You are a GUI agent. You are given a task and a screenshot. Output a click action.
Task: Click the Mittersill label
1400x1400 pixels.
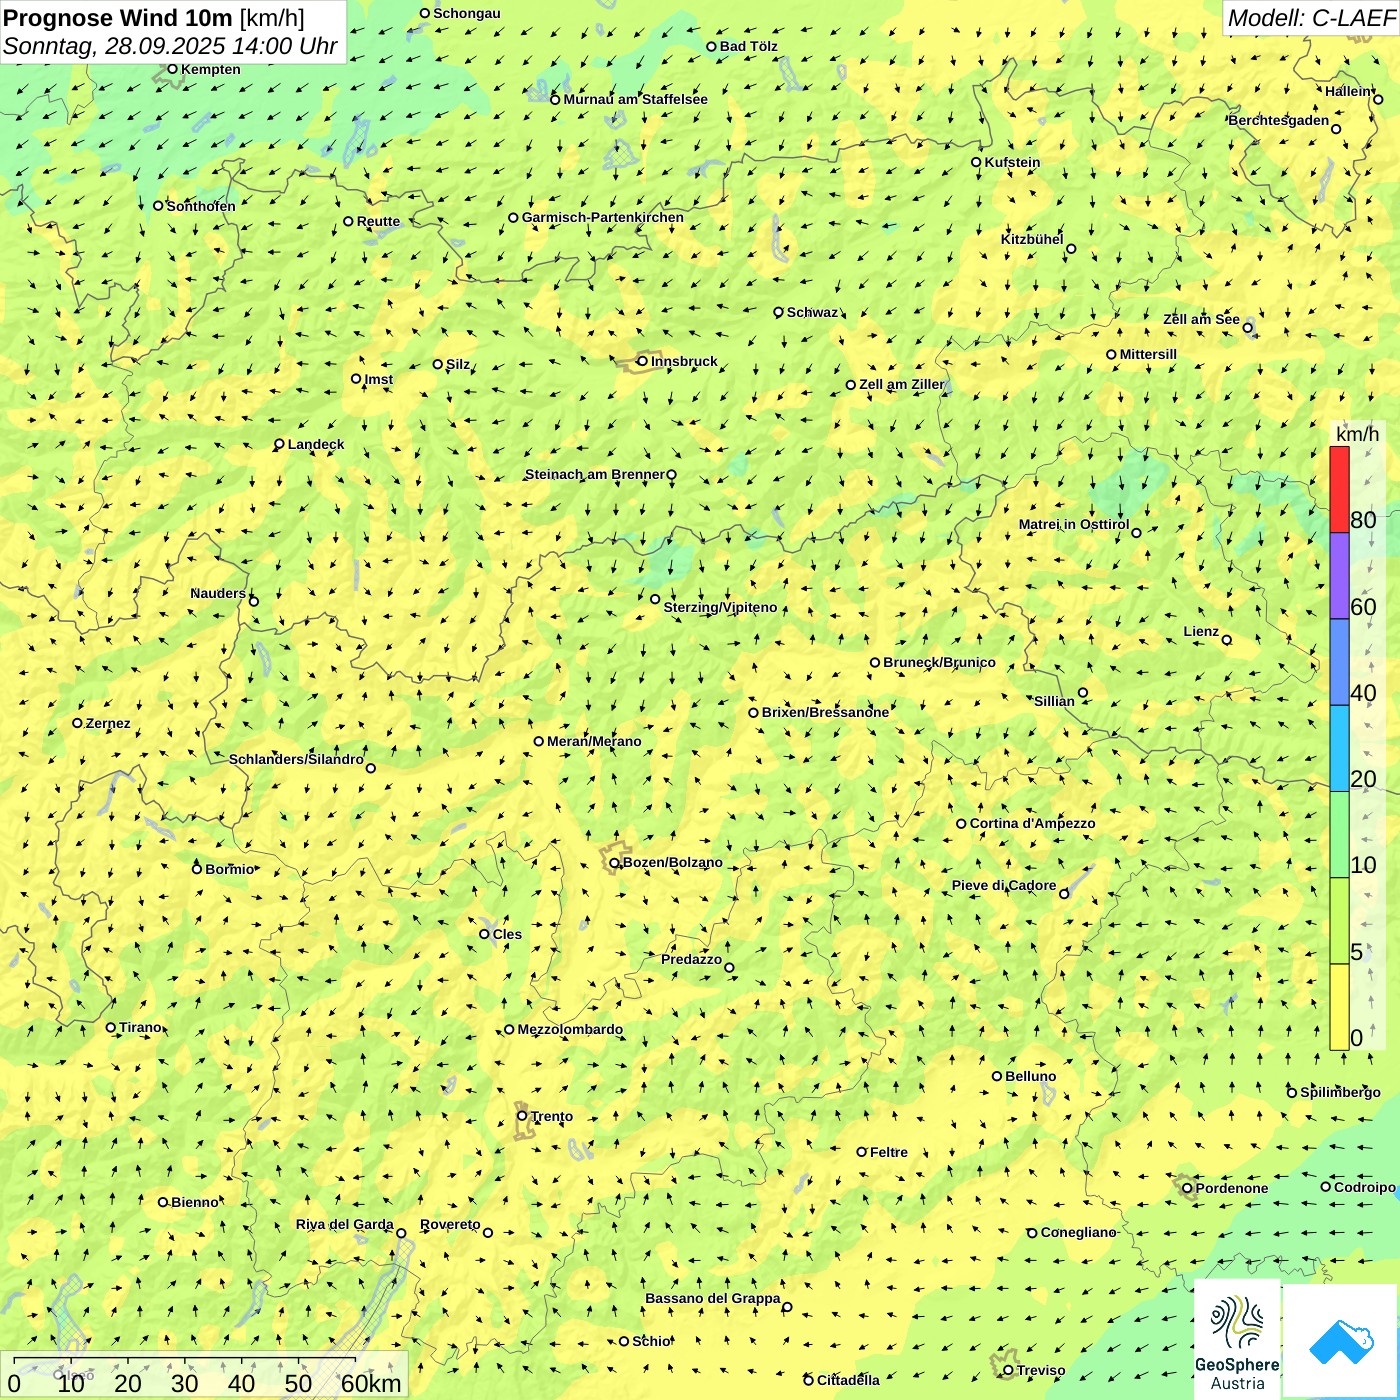(1148, 354)
